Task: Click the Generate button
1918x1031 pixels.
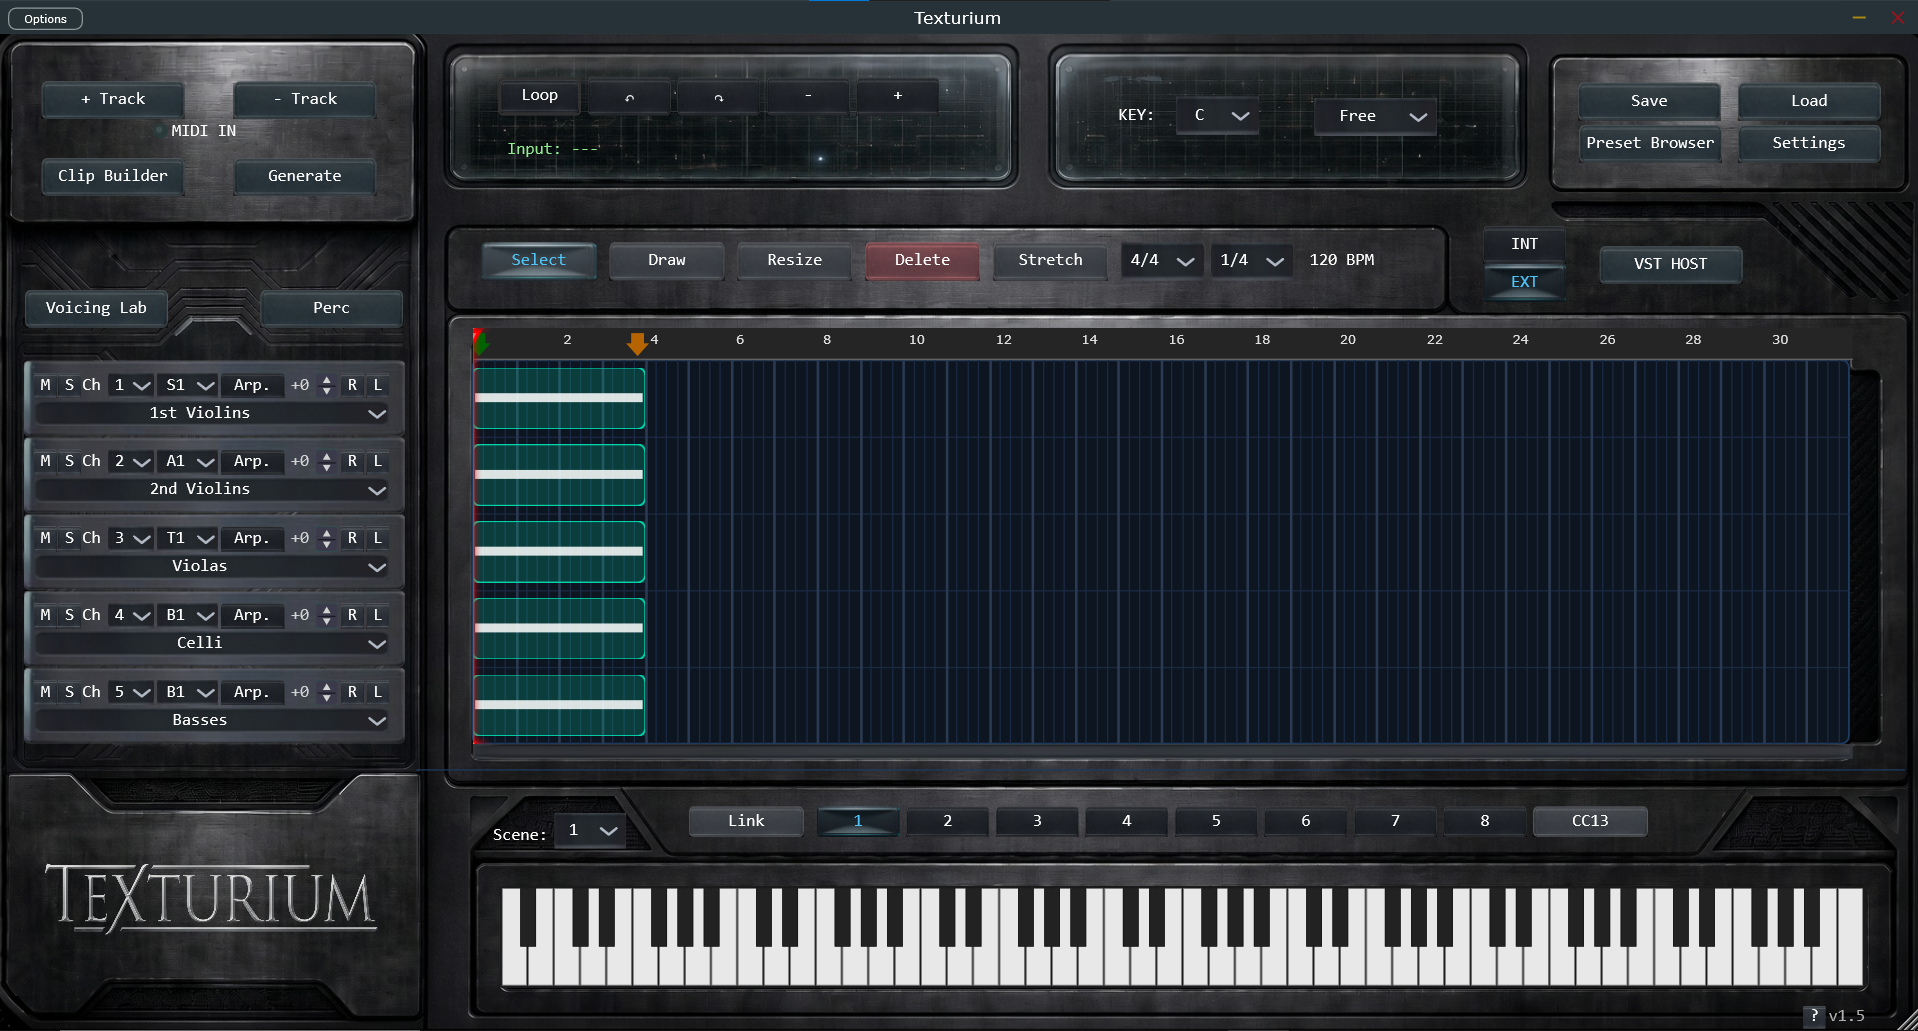Action: (305, 176)
